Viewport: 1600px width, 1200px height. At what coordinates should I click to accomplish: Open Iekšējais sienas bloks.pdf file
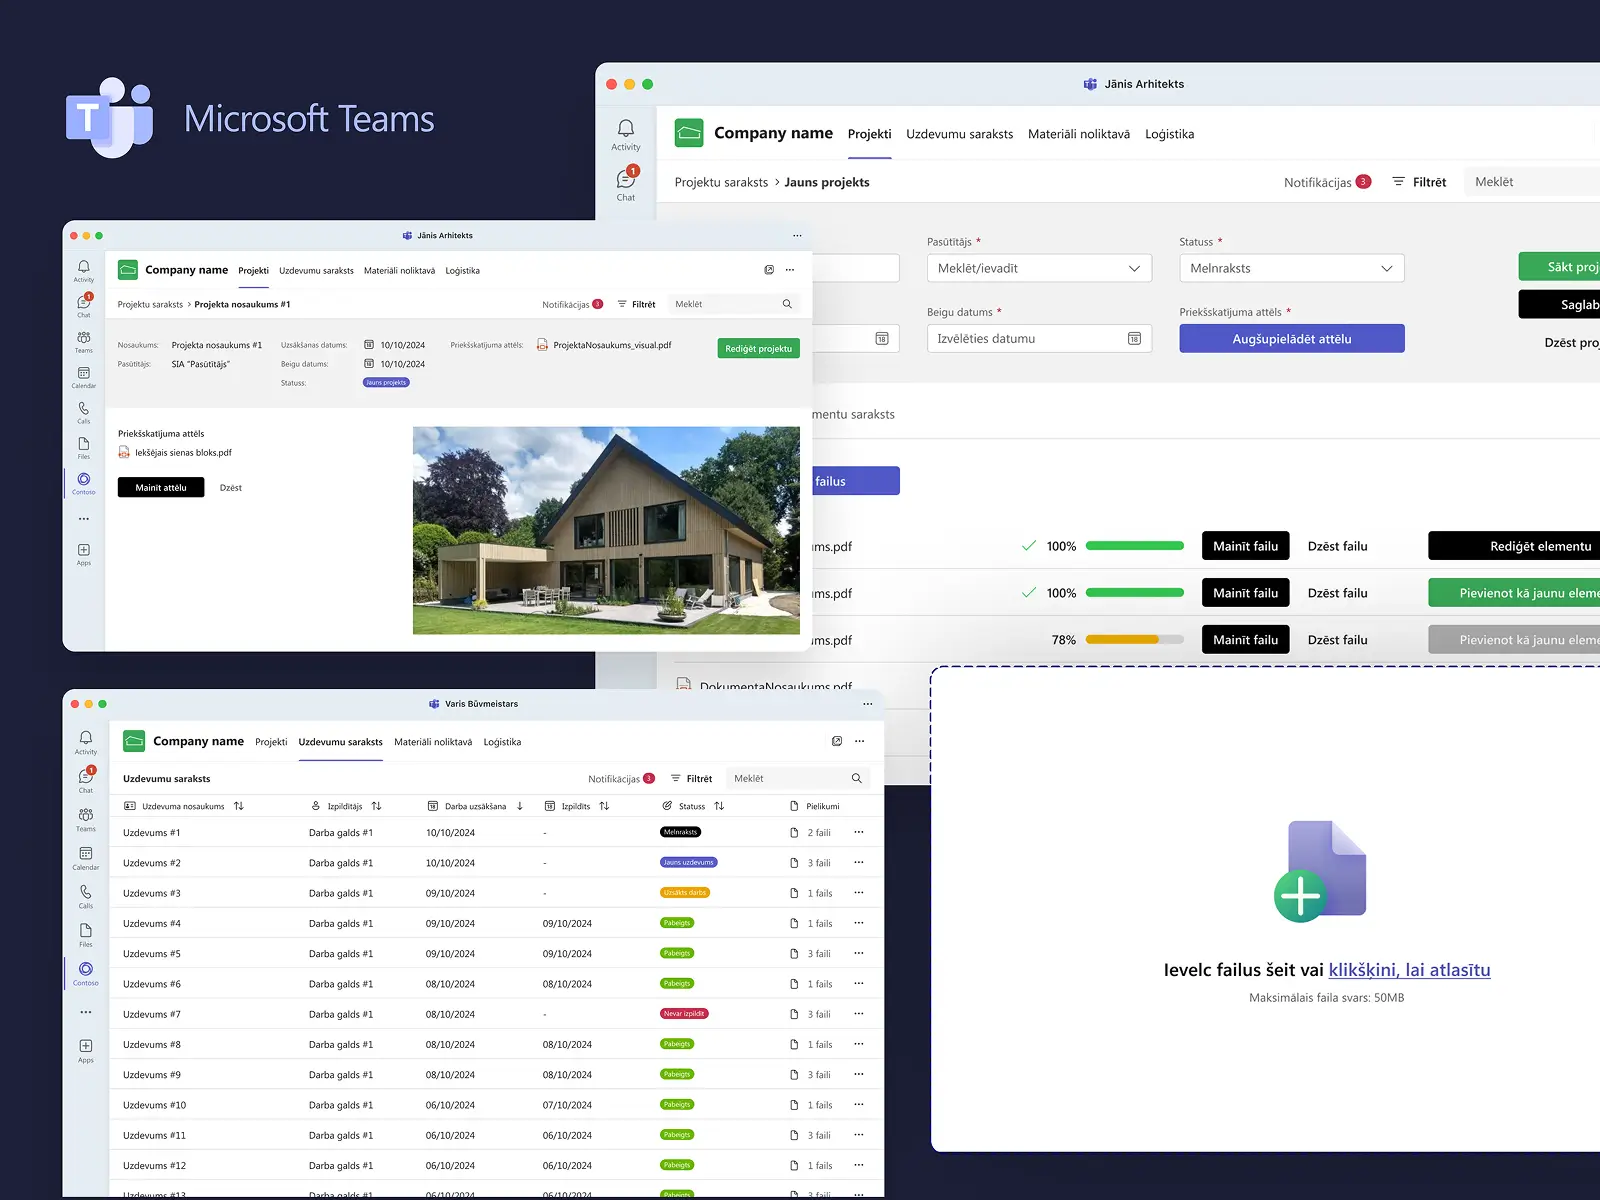tap(175, 453)
